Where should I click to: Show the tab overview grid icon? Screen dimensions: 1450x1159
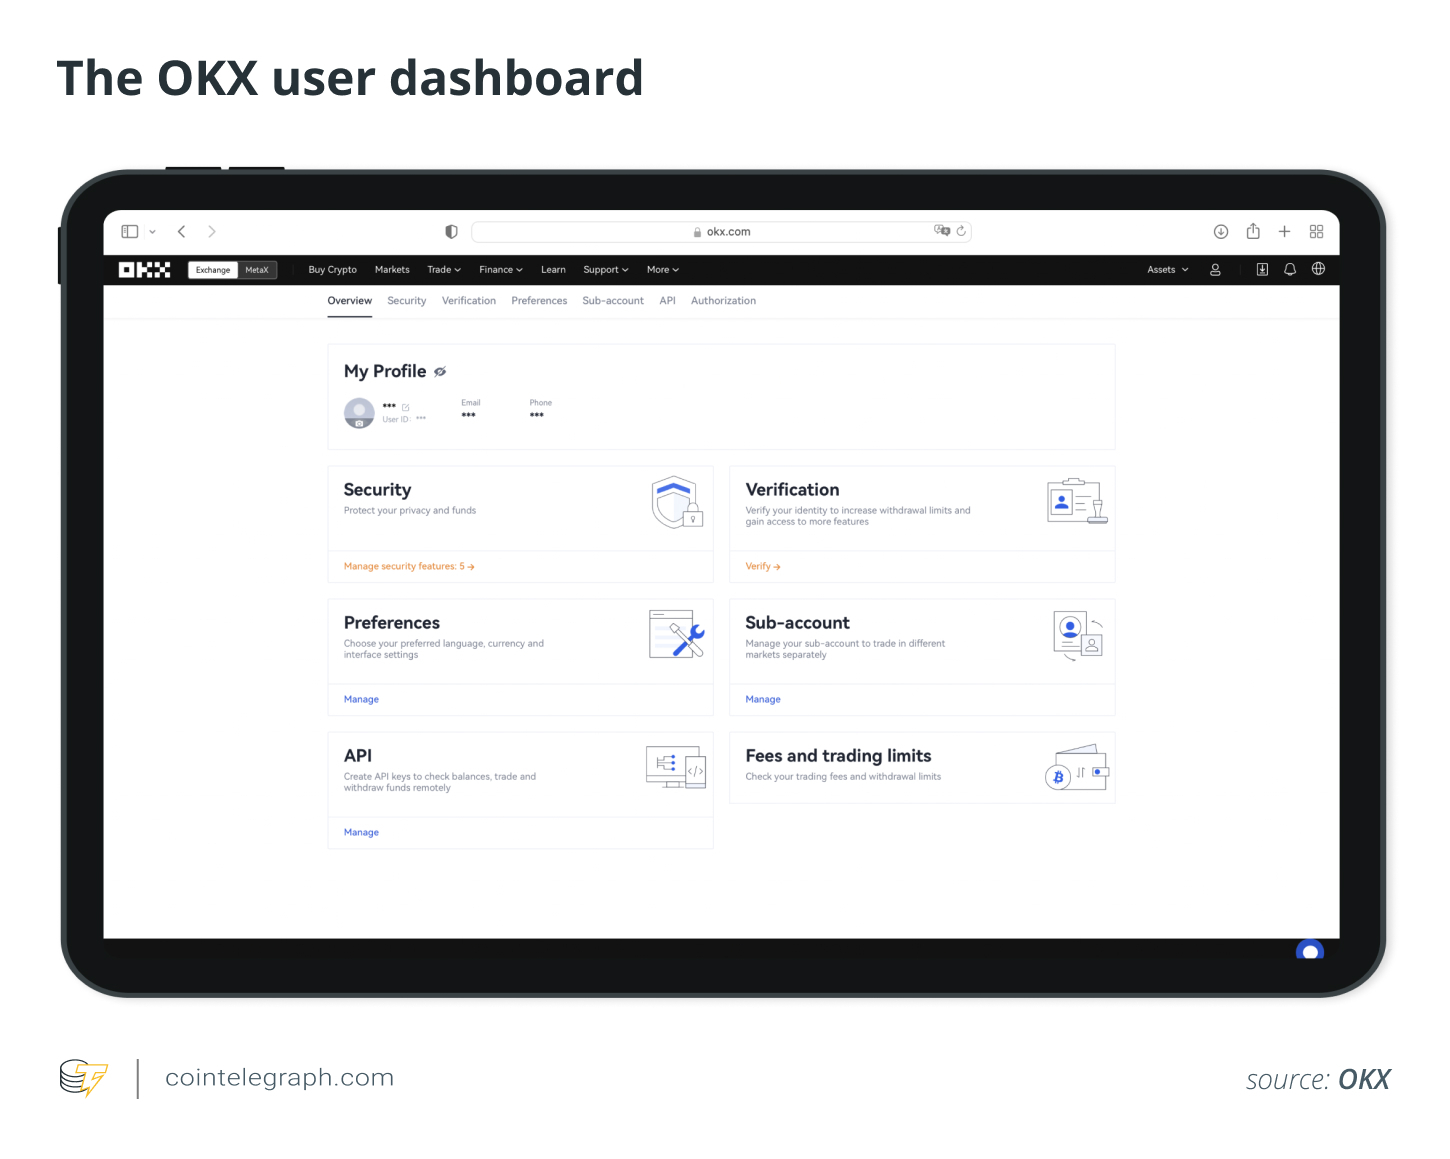click(x=1317, y=232)
